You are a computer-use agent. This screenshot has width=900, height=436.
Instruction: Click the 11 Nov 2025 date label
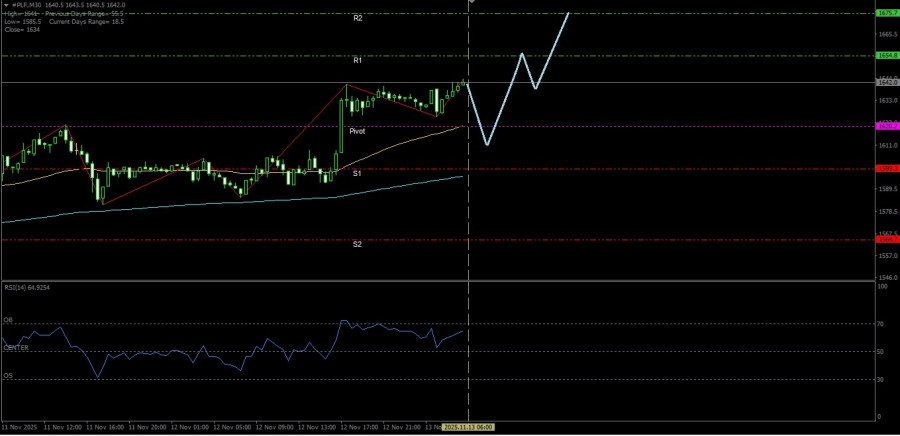(18, 427)
